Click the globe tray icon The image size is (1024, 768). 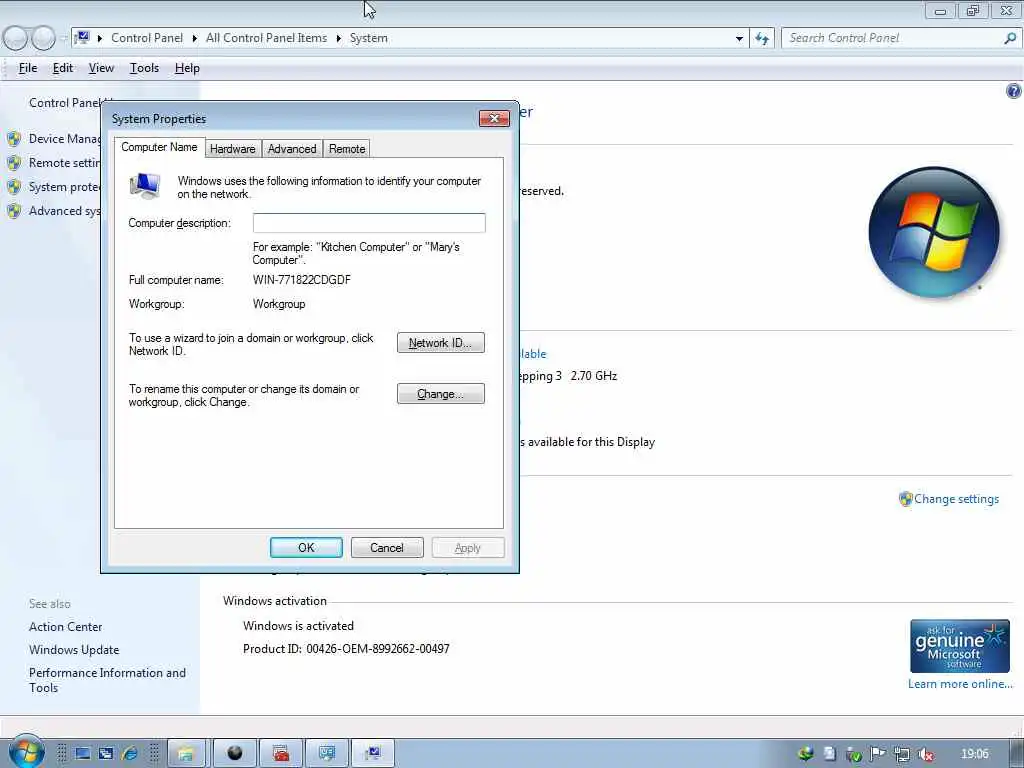(806, 754)
